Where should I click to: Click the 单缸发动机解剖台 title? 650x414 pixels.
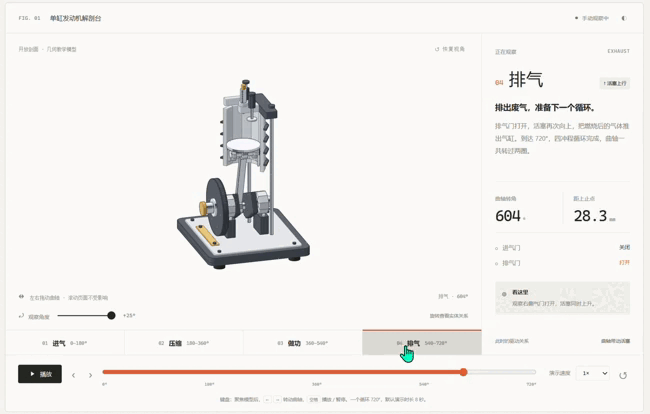(x=75, y=18)
